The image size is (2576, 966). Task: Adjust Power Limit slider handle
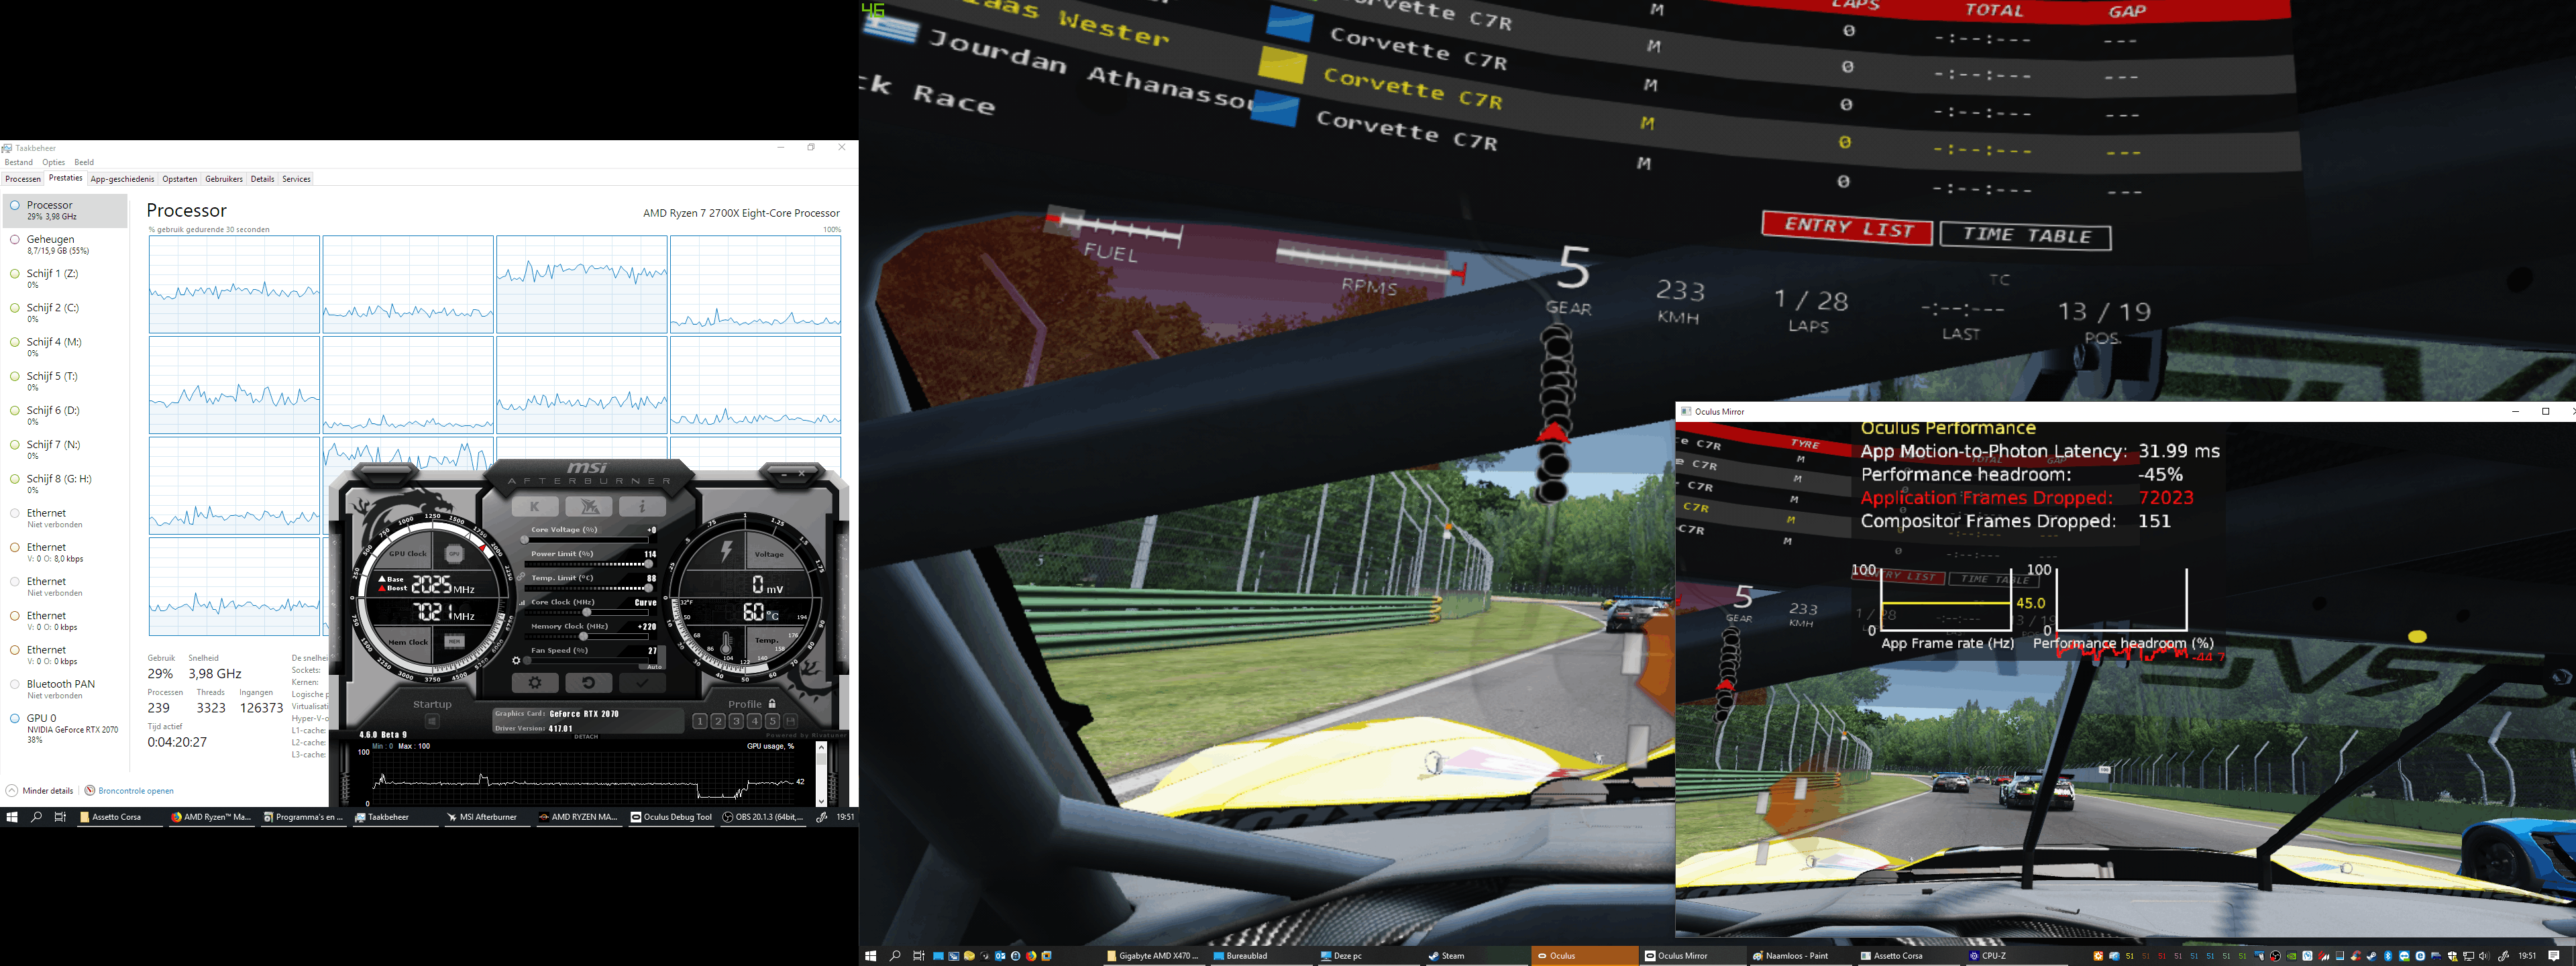tap(648, 564)
